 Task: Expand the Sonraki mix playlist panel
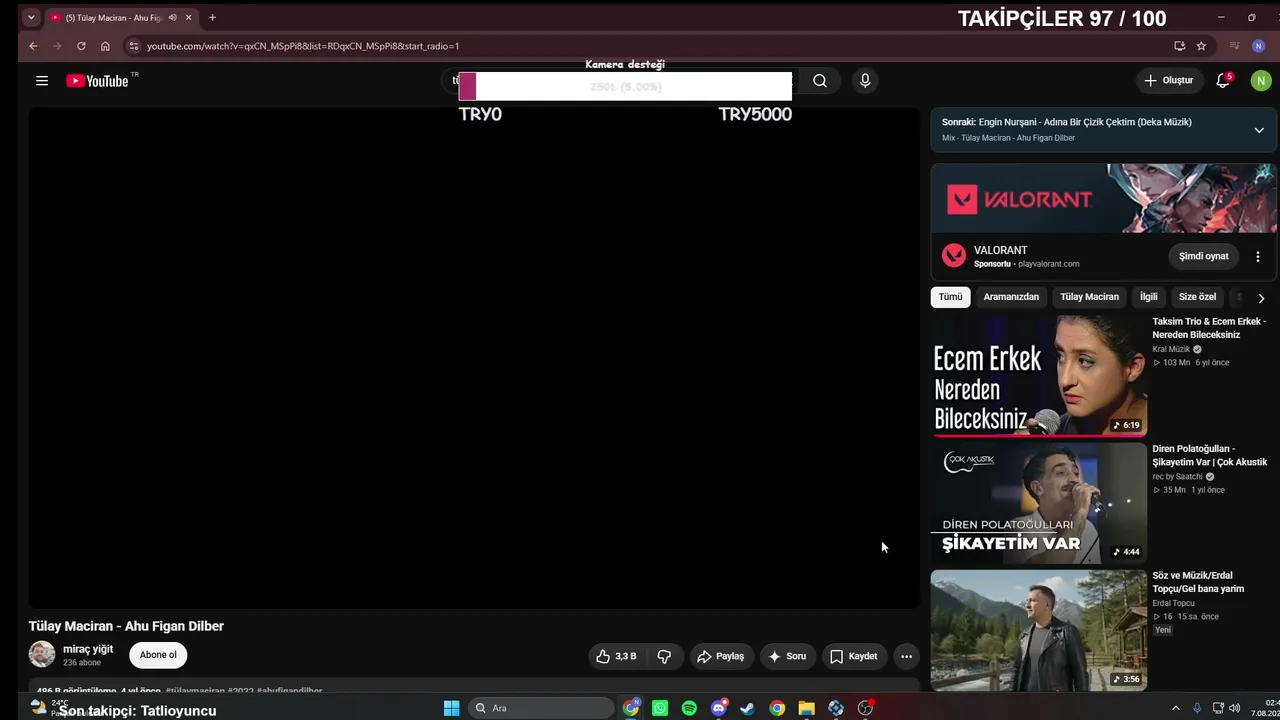(1259, 130)
